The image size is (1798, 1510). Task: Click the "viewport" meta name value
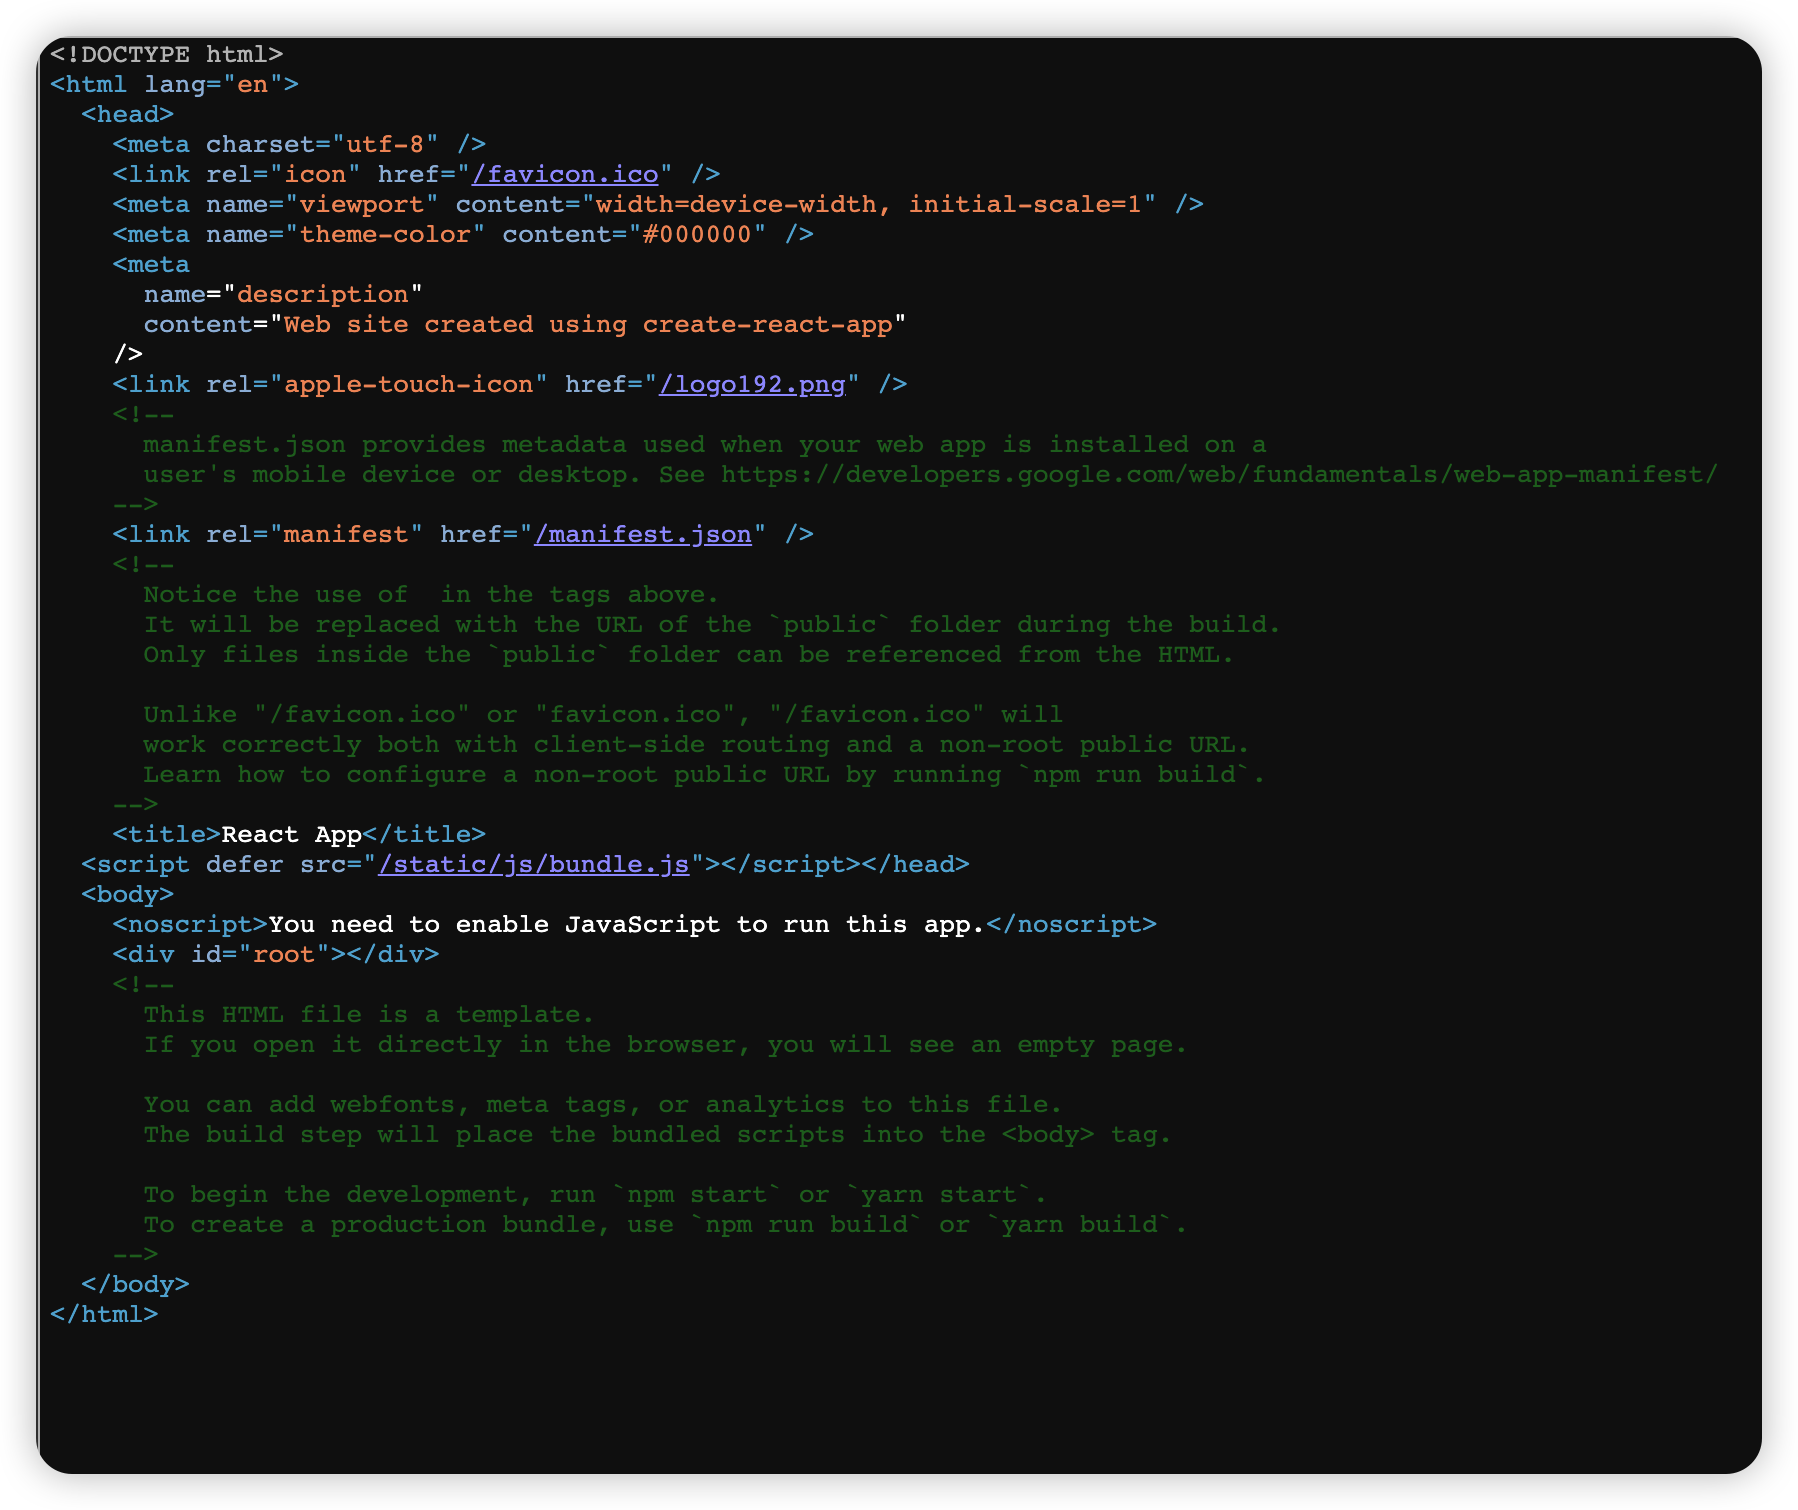point(362,204)
